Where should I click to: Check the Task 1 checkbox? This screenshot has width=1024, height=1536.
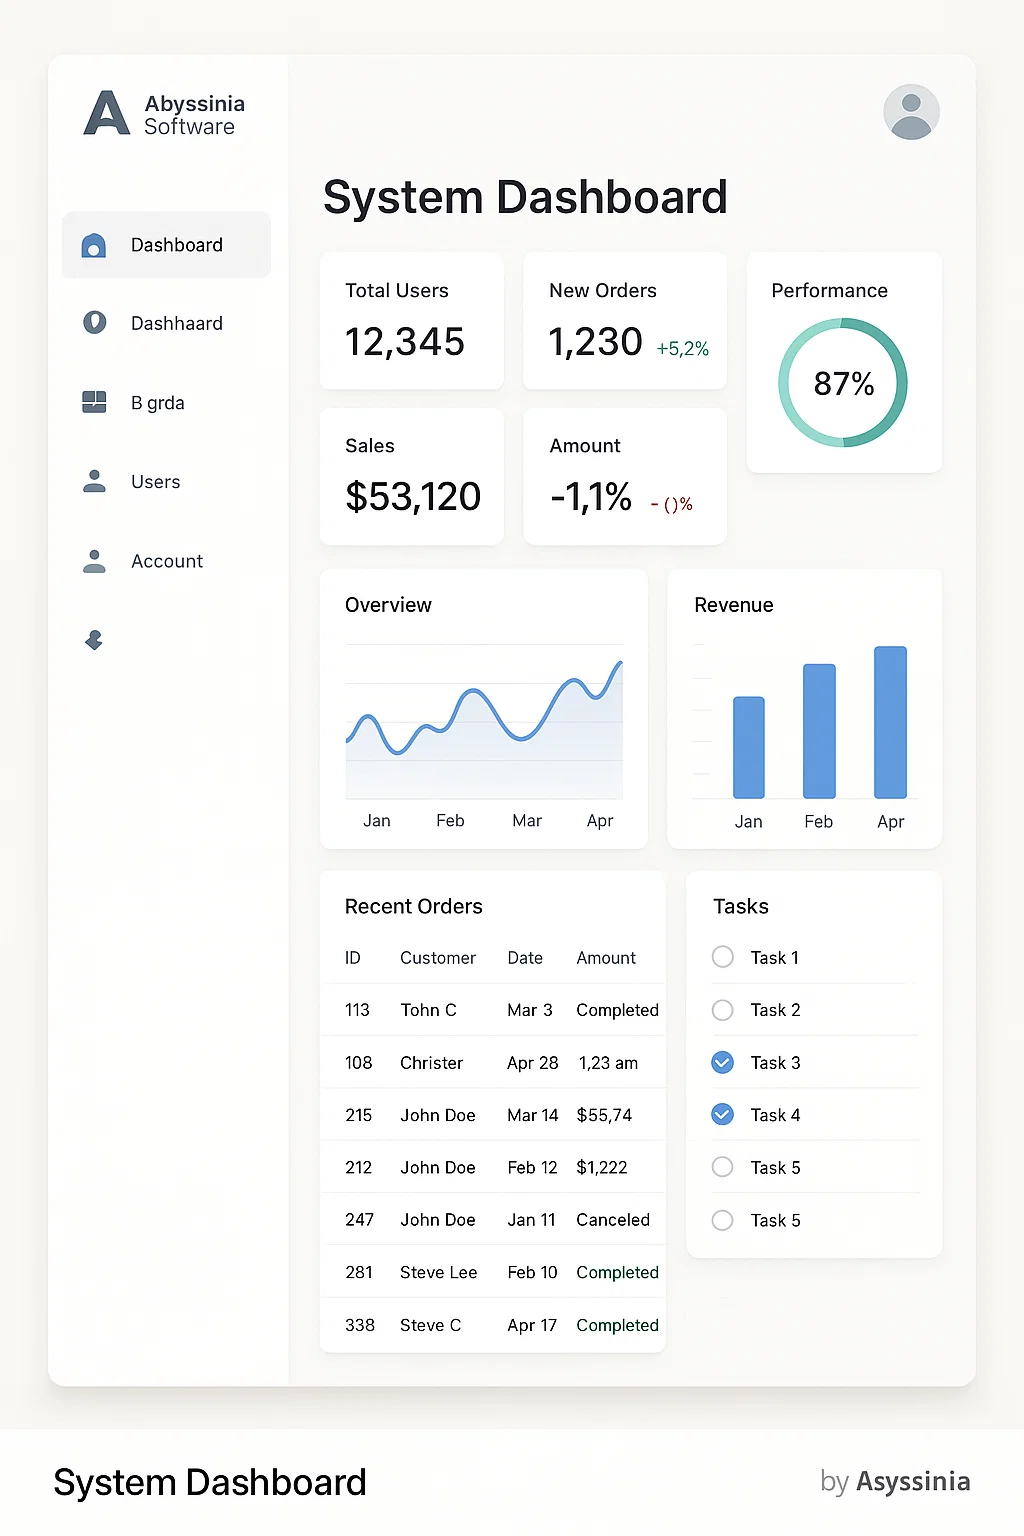pyautogui.click(x=722, y=957)
